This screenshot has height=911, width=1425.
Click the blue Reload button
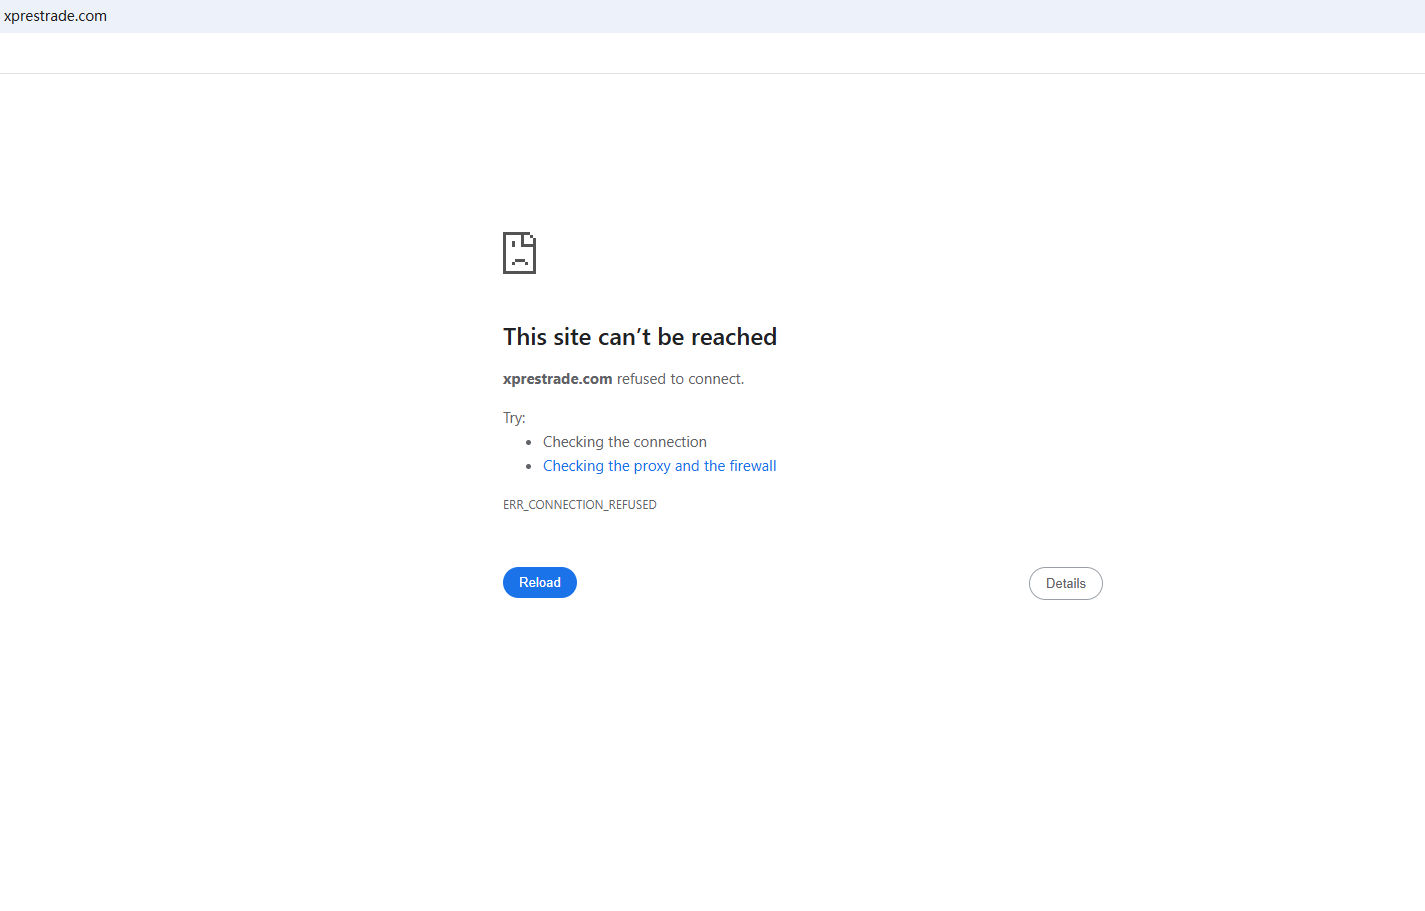pos(540,582)
